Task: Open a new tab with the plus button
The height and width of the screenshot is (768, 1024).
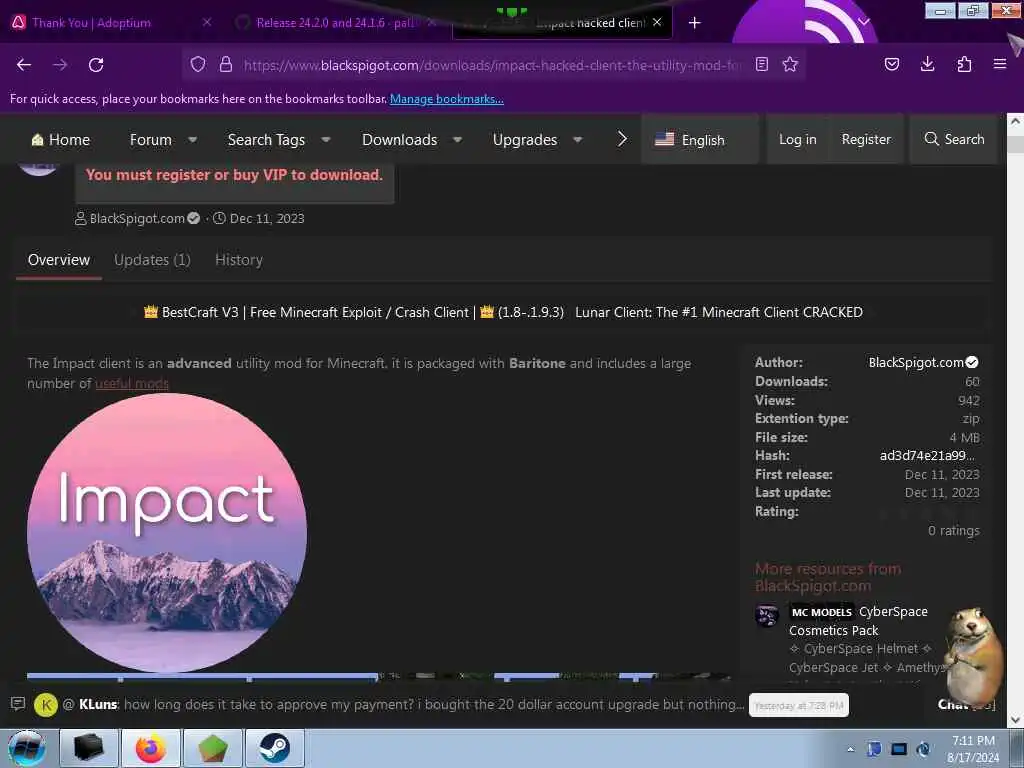Action: (694, 23)
